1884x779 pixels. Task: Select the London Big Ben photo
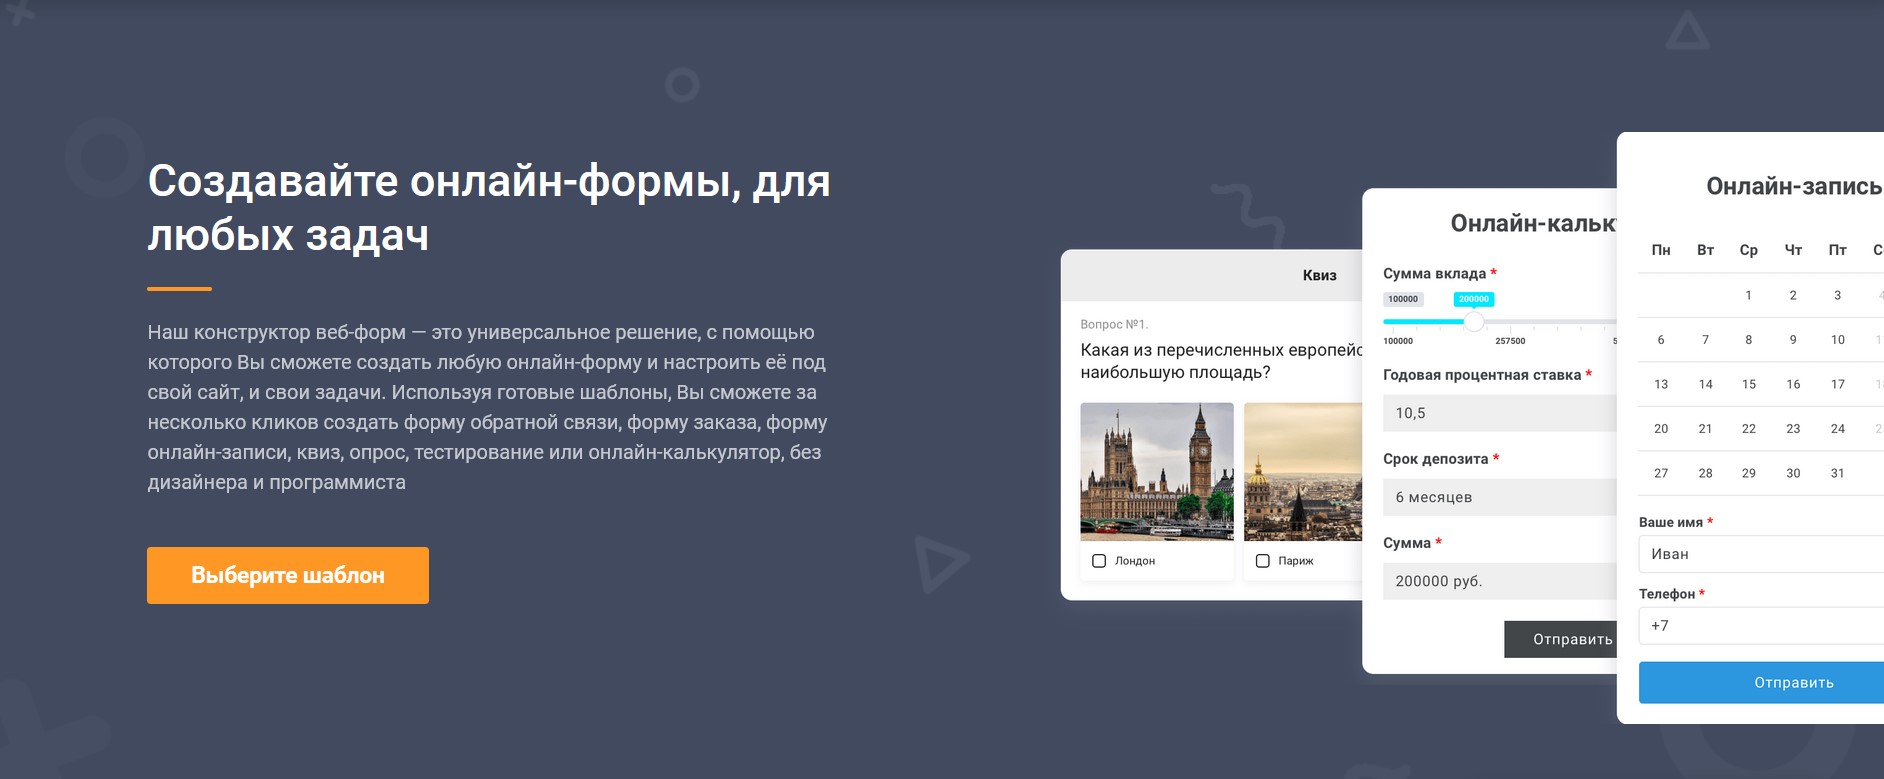(1157, 471)
